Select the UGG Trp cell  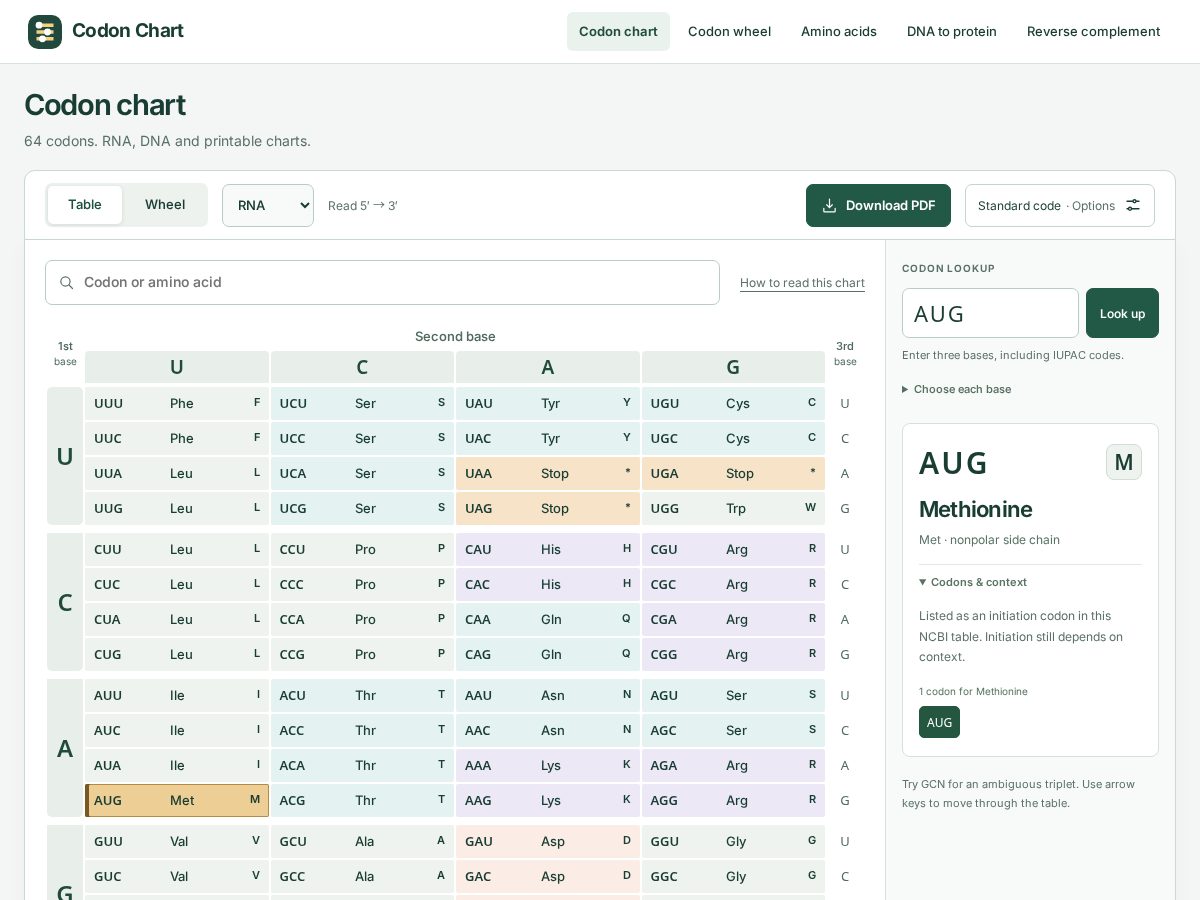point(733,508)
